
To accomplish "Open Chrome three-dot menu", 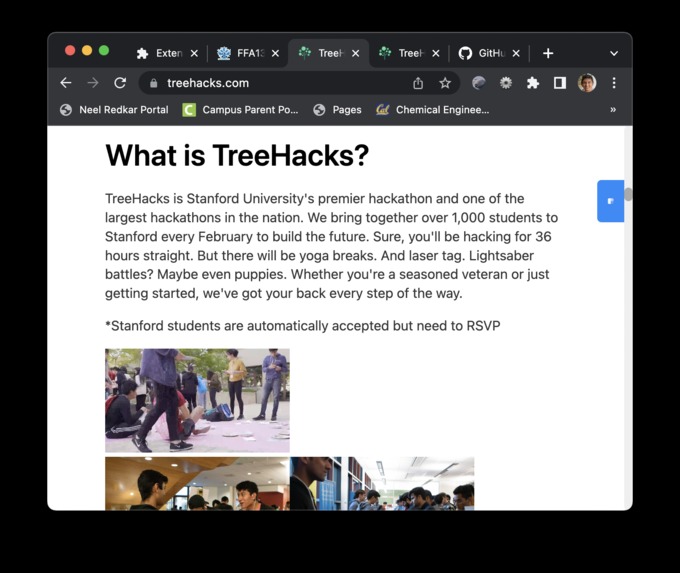I will [x=614, y=83].
